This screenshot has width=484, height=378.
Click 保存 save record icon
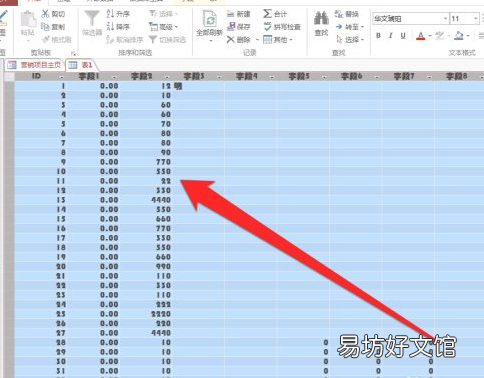(231, 26)
